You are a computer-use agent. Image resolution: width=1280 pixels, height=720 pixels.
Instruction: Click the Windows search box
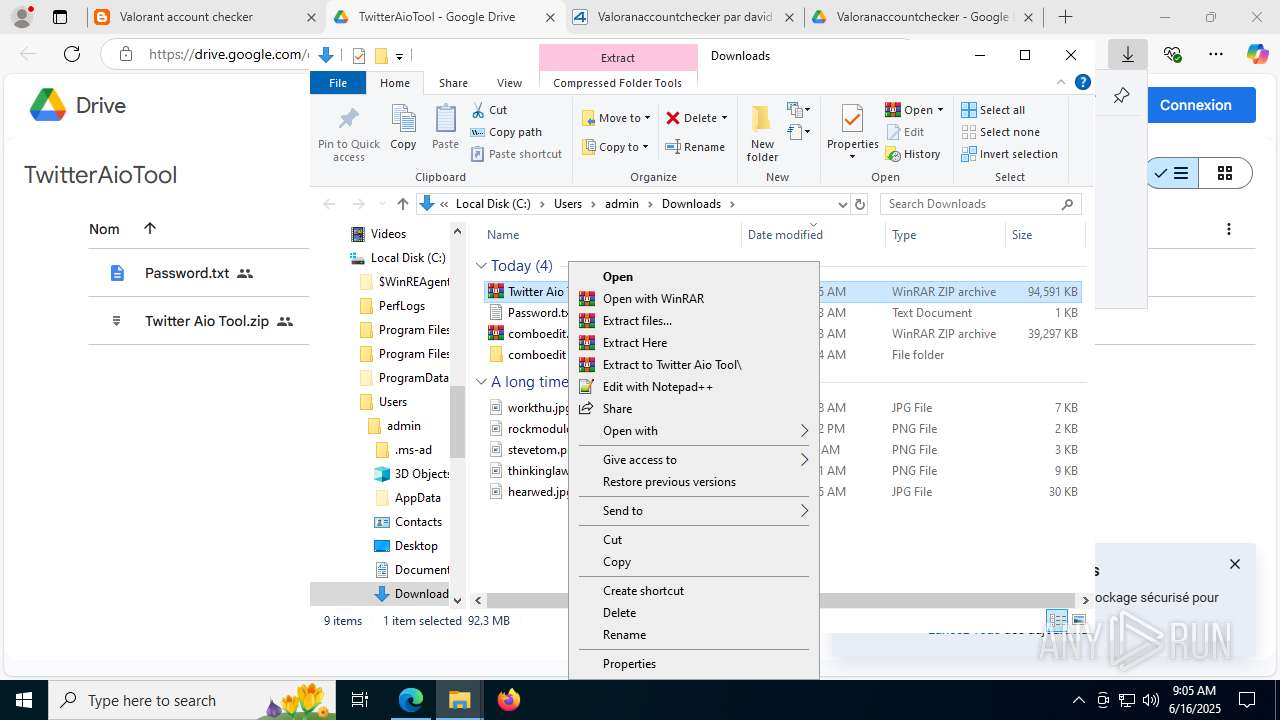pos(190,700)
